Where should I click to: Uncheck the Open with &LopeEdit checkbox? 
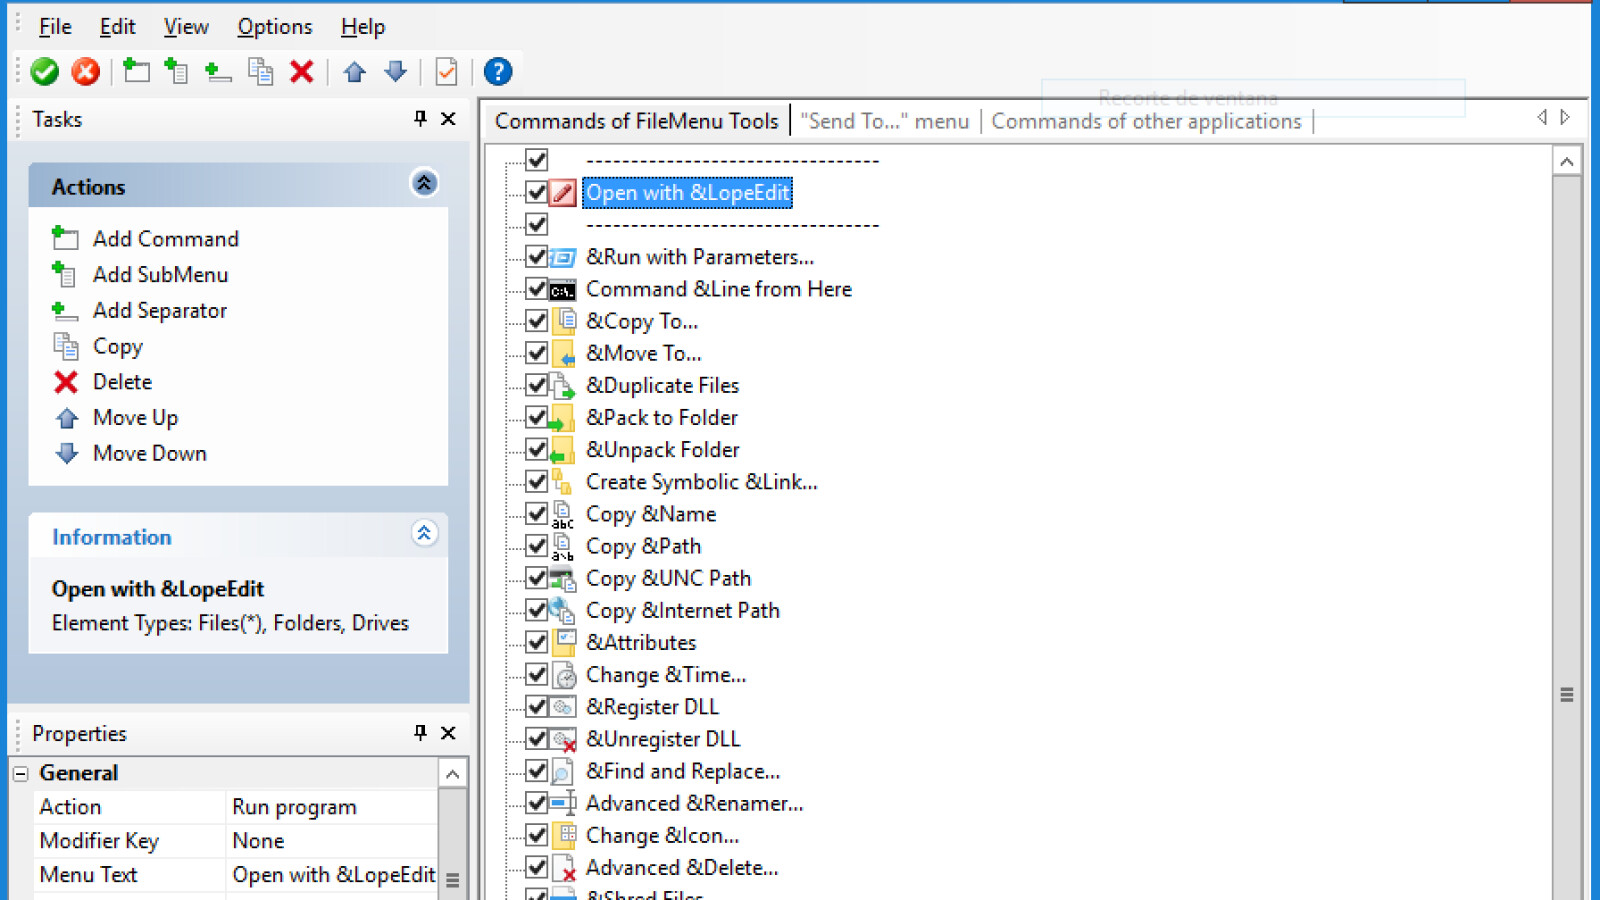click(x=537, y=192)
